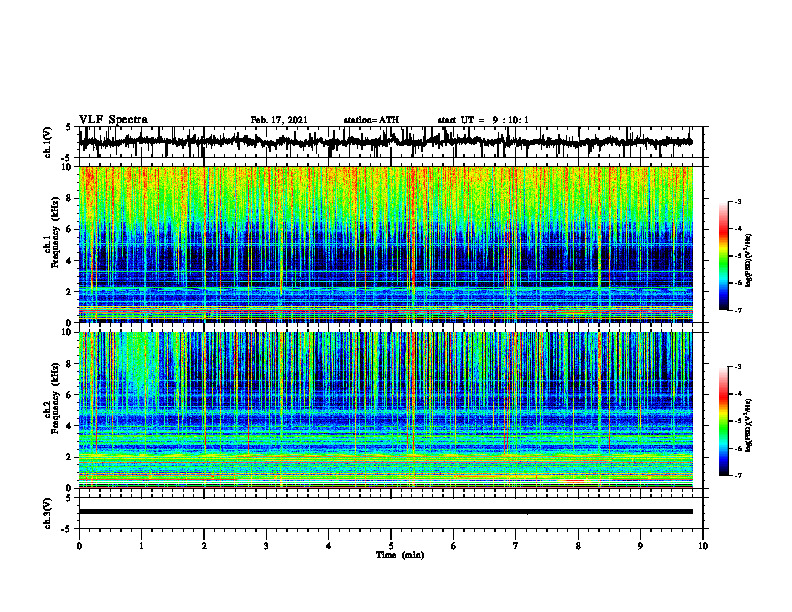Click the '2' tick on the time axis
Viewport: 792px width, 612px height.
coord(204,546)
